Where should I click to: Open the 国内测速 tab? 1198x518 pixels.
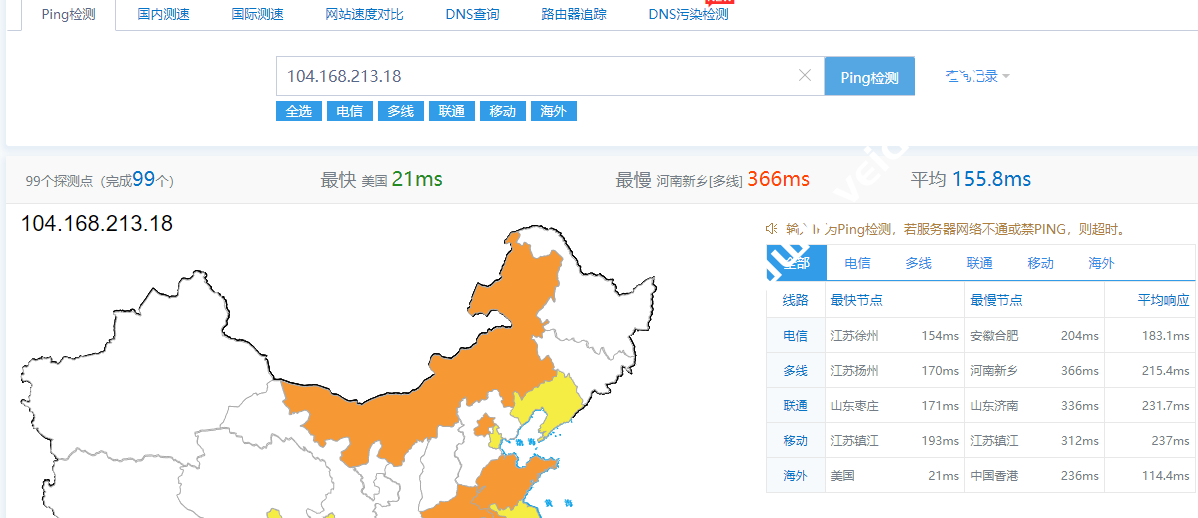[x=164, y=15]
